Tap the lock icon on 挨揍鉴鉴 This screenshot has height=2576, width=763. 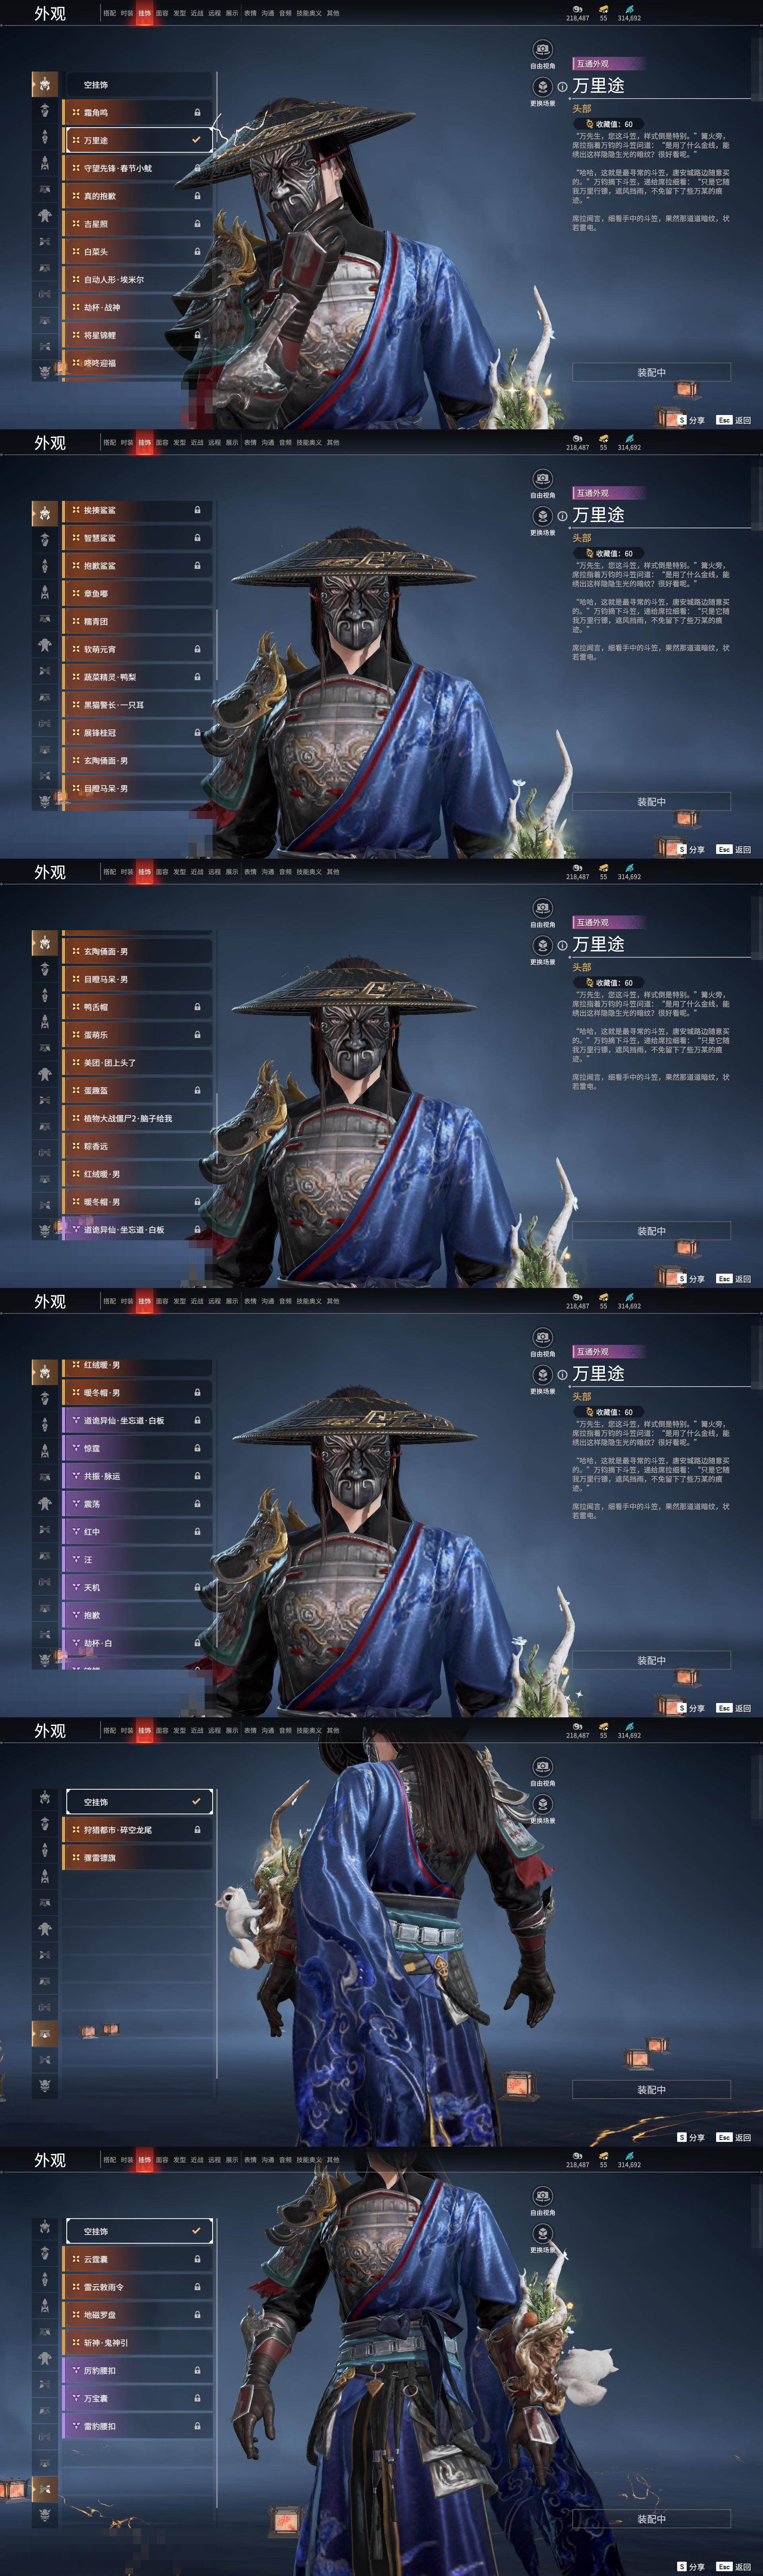tap(197, 510)
